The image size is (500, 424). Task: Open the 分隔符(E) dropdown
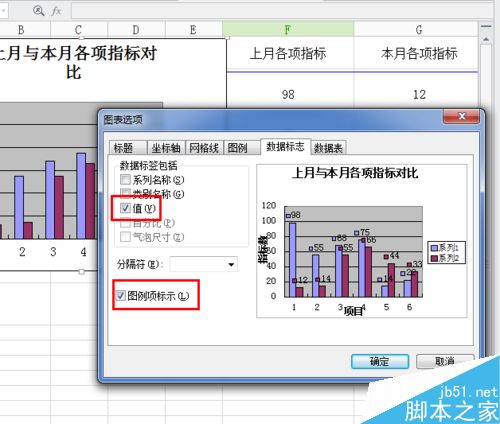click(231, 265)
